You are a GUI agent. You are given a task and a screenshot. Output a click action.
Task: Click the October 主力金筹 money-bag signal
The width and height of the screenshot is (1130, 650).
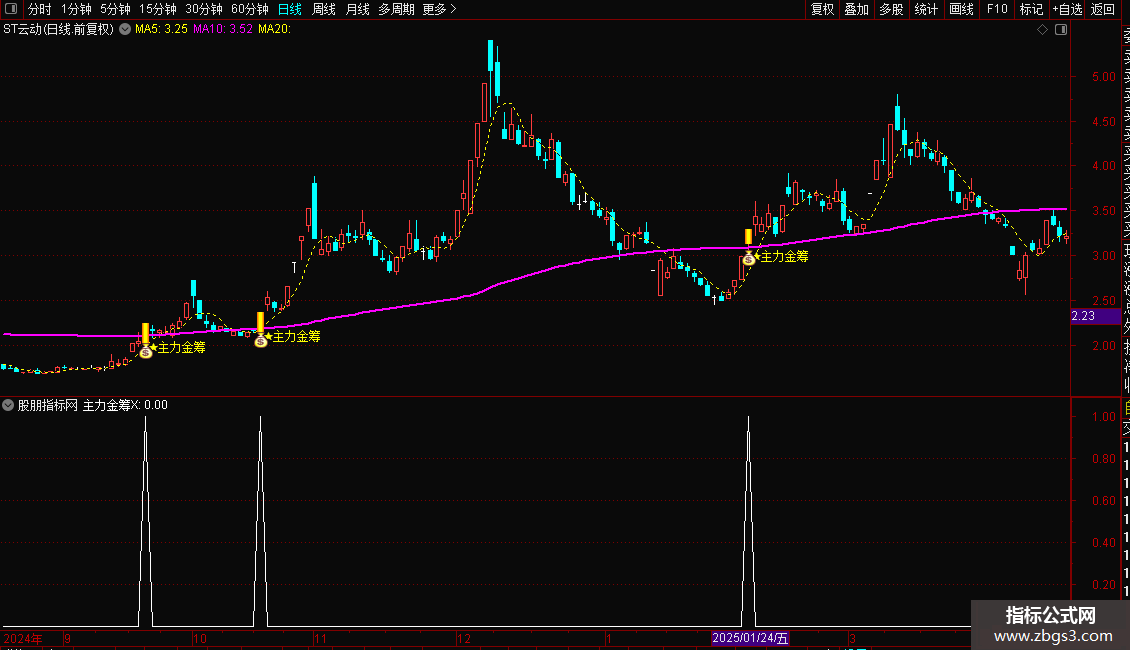261,341
